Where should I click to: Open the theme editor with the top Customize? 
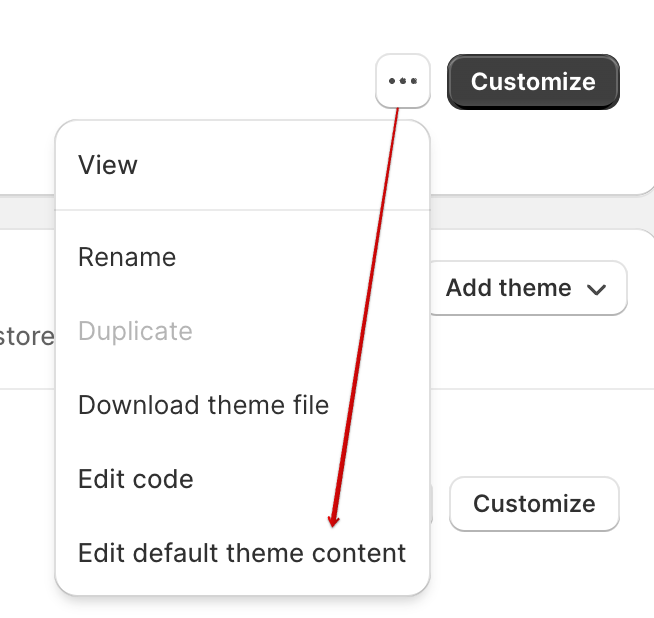(533, 82)
